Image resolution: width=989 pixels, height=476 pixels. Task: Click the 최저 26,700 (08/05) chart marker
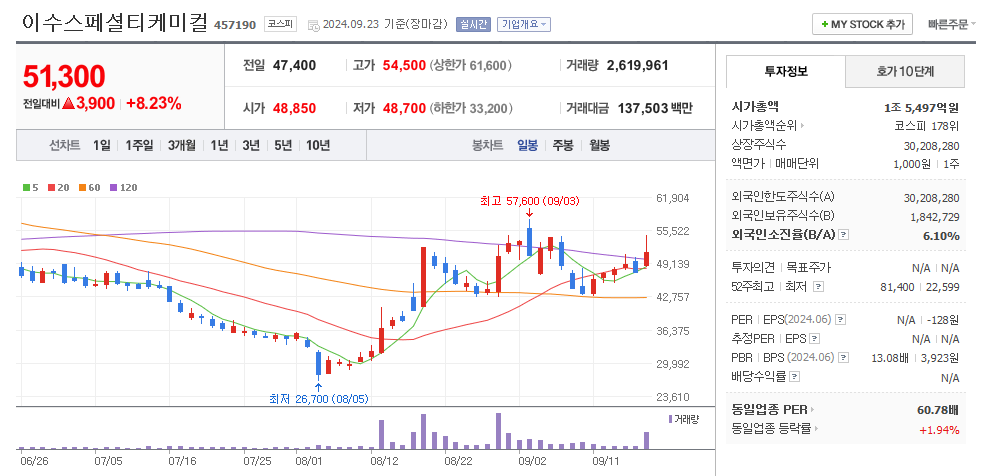click(319, 398)
